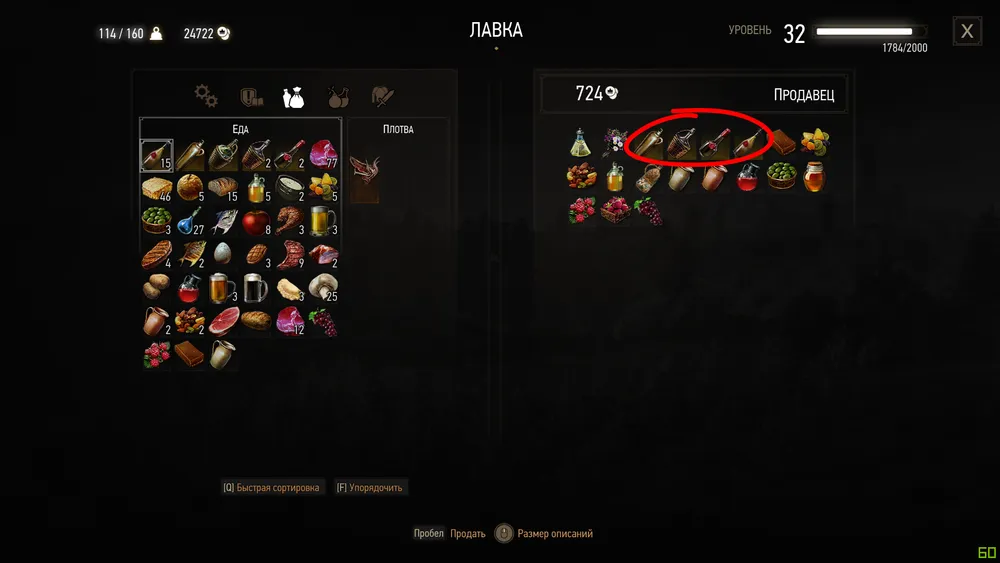1000x563 pixels.
Task: Select the blue potion stack of 27
Action: click(x=190, y=221)
